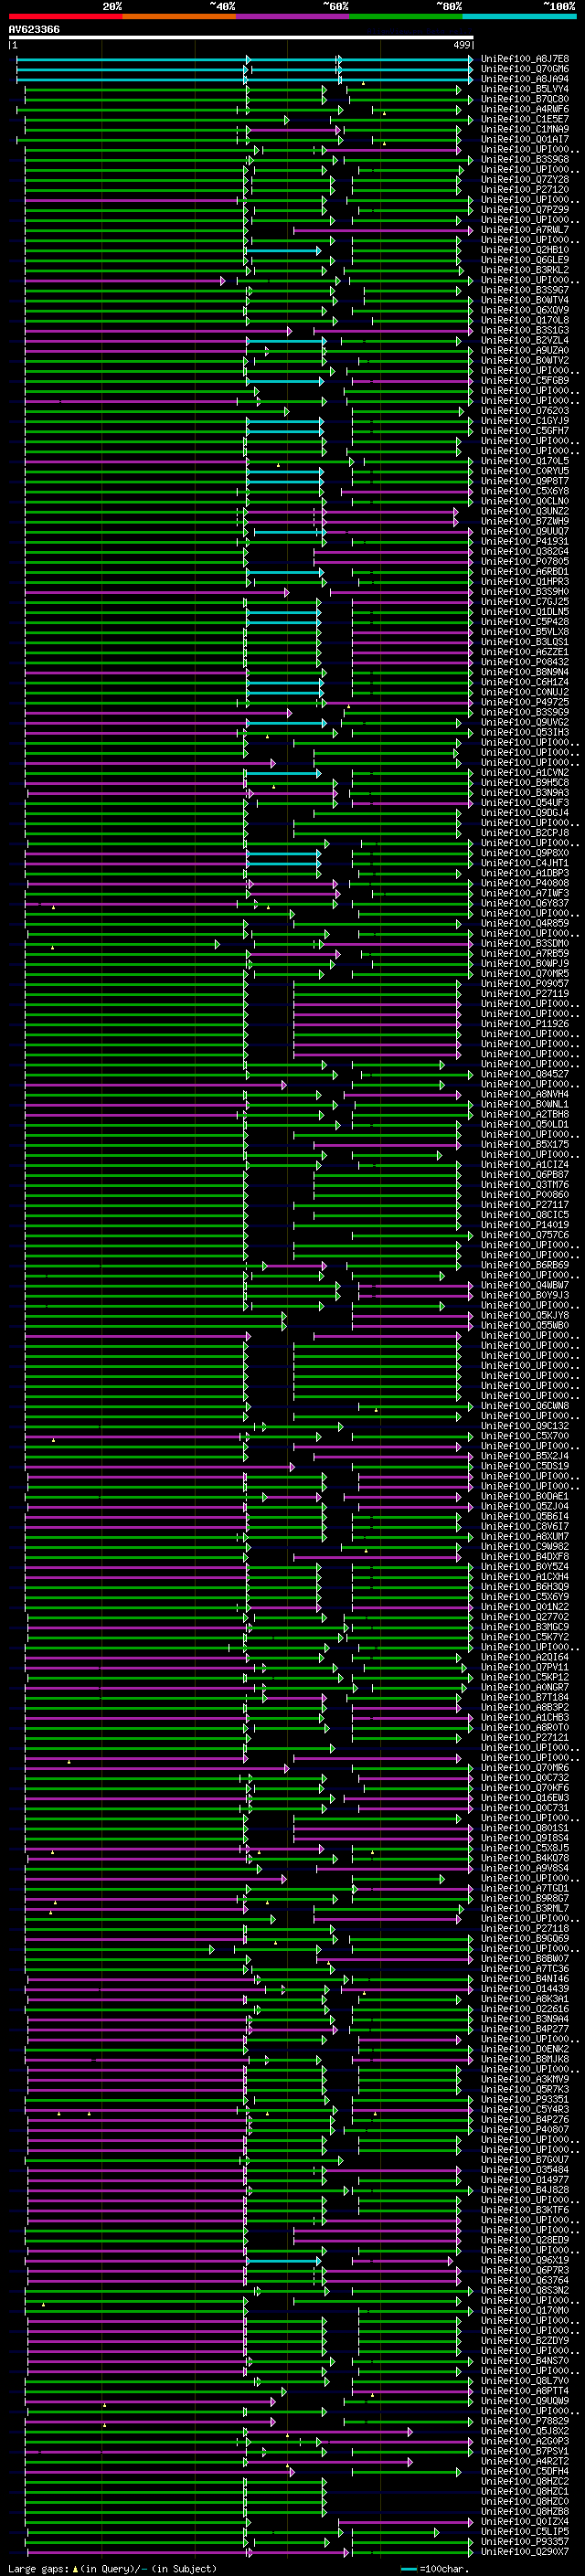Open the UniRef100_C1MNA9 entry

point(524,129)
